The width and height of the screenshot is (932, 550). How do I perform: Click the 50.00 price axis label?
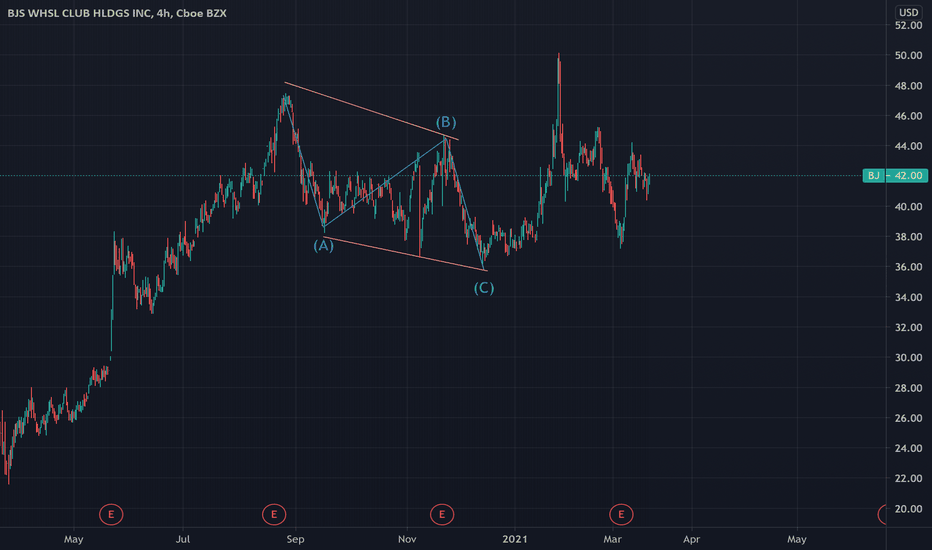coord(908,55)
